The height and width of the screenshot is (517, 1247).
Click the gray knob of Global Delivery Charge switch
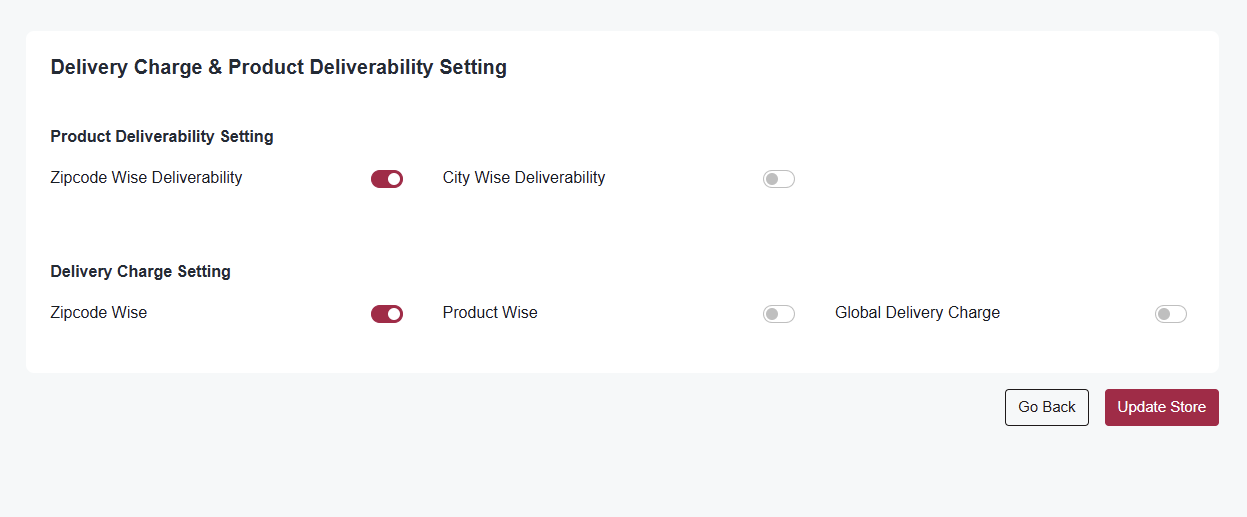pos(1164,314)
